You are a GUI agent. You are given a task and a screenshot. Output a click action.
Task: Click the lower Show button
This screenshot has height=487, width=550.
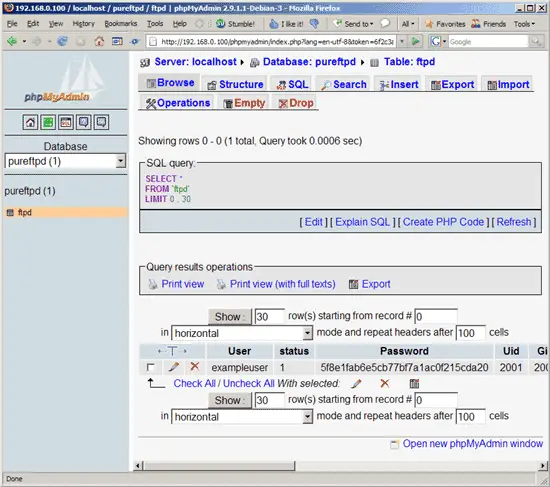(230, 400)
